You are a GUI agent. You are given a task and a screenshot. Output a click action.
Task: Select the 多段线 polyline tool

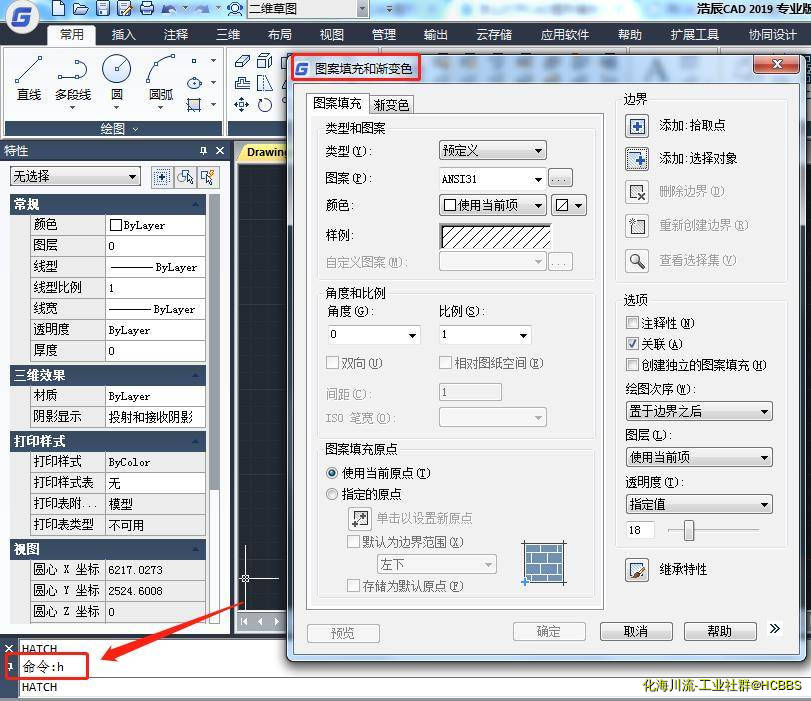point(72,82)
